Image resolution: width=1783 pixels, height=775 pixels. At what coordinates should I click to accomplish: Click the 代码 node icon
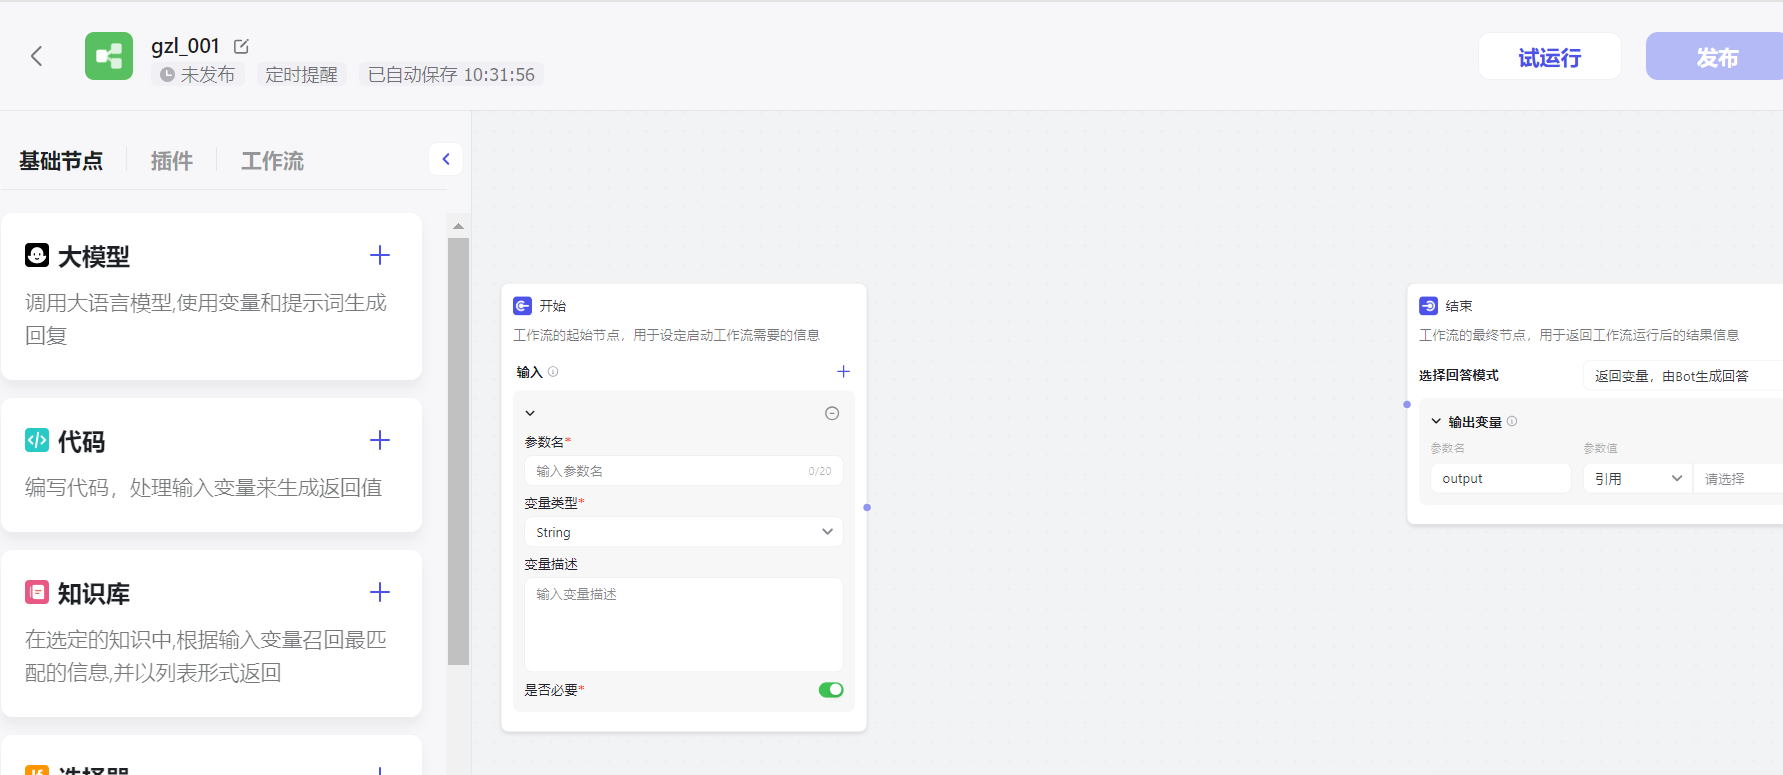[37, 440]
